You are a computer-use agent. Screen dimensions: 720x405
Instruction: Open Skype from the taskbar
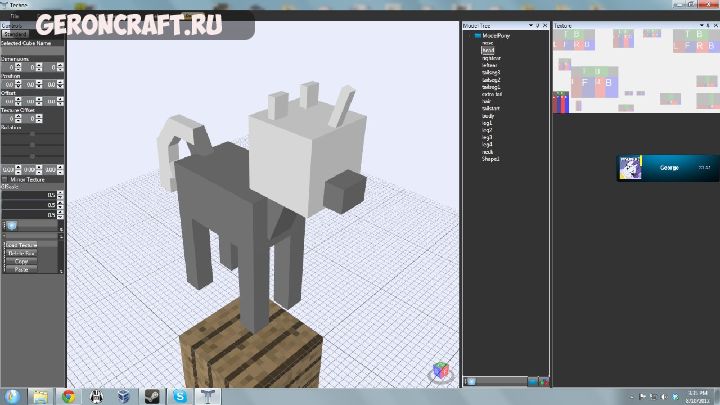[180, 396]
